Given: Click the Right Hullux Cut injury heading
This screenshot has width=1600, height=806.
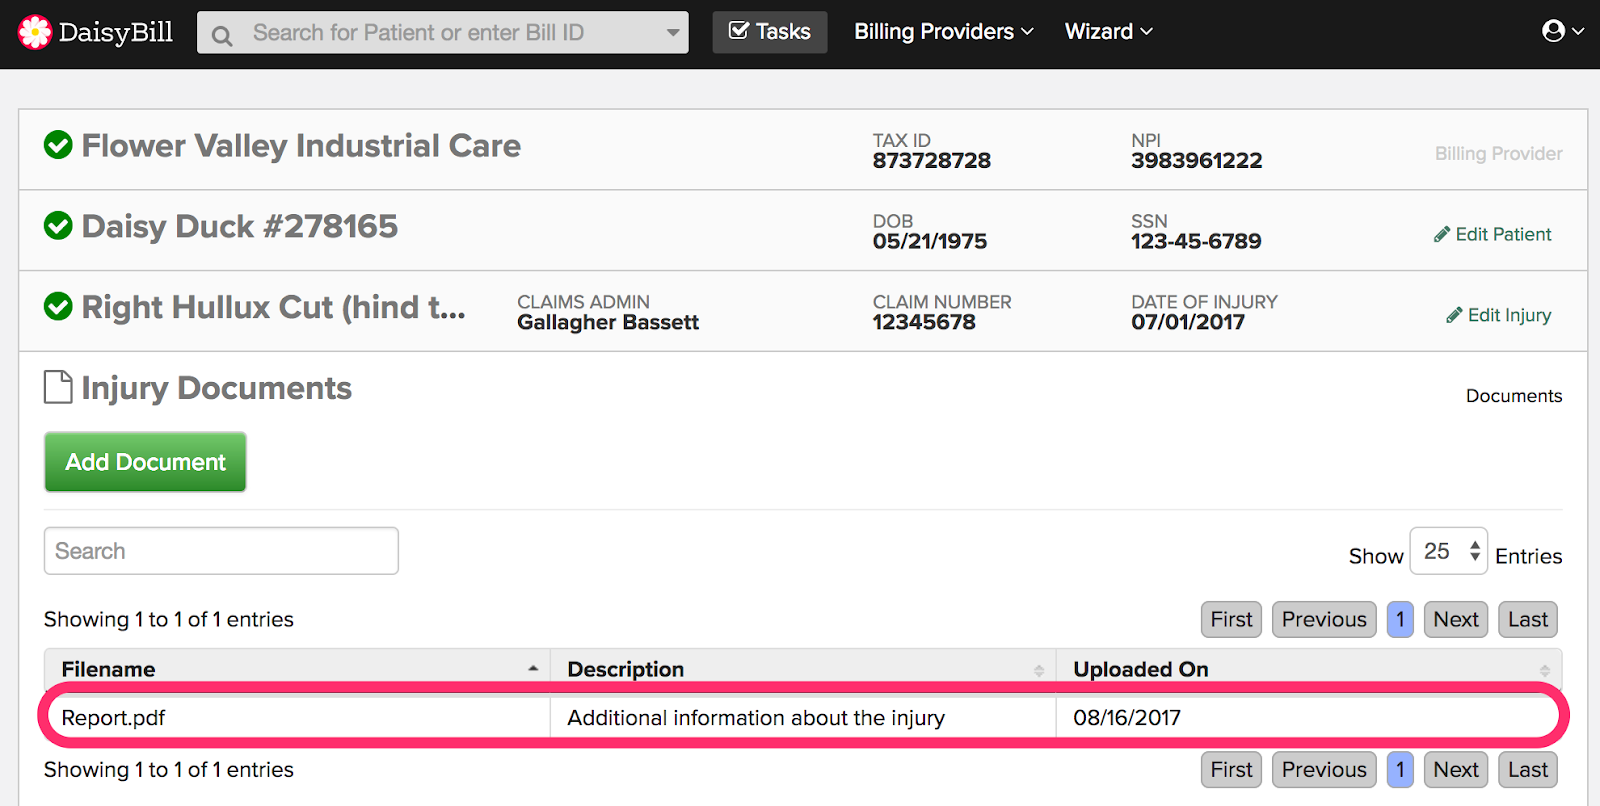Looking at the screenshot, I should pos(274,307).
